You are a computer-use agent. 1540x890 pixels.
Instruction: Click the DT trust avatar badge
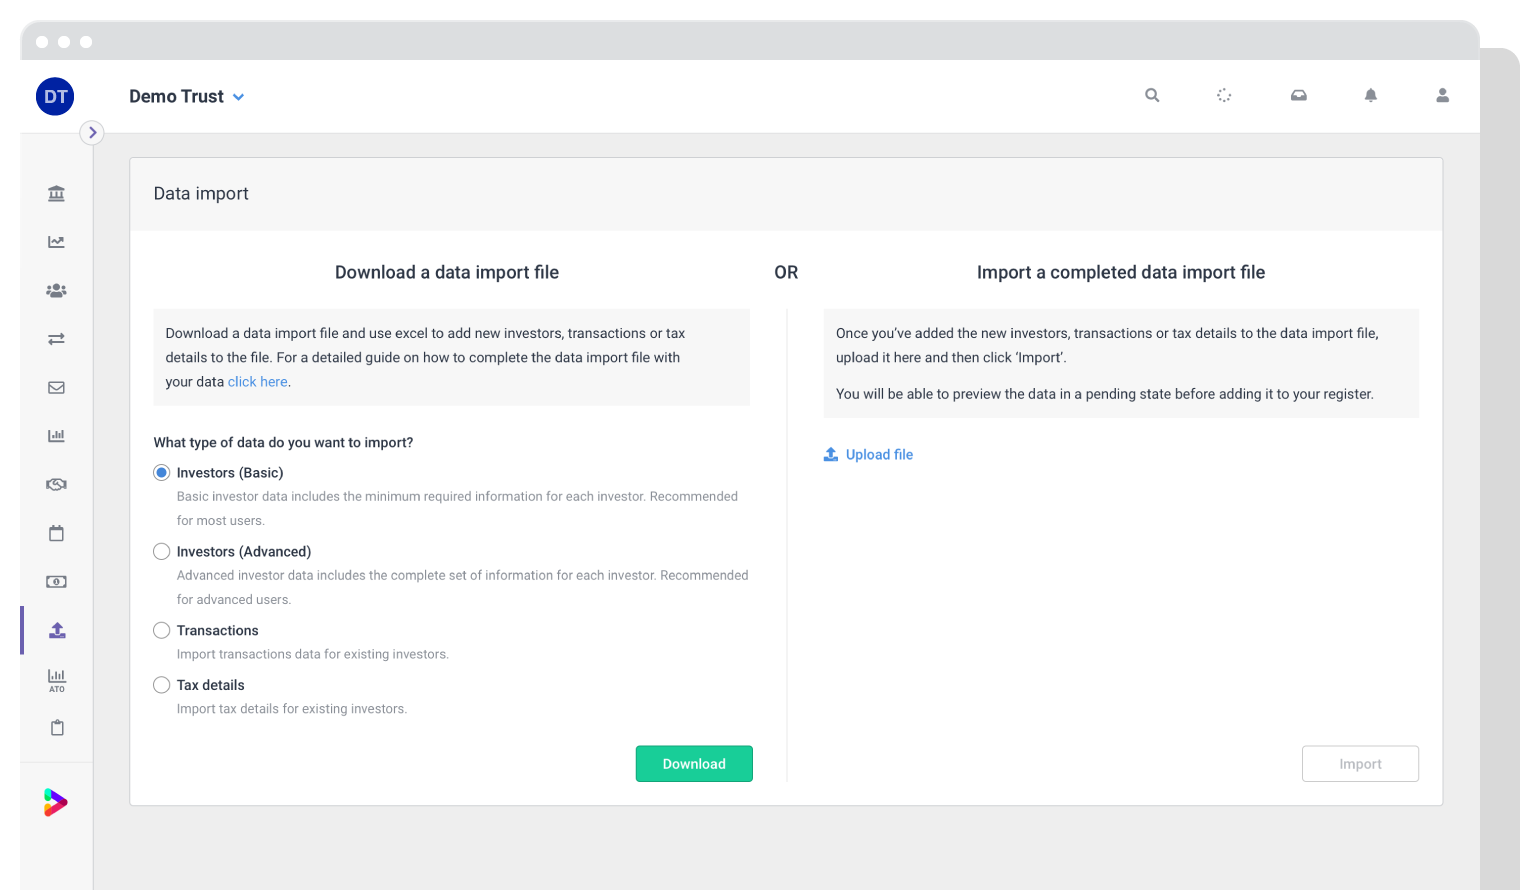point(55,96)
